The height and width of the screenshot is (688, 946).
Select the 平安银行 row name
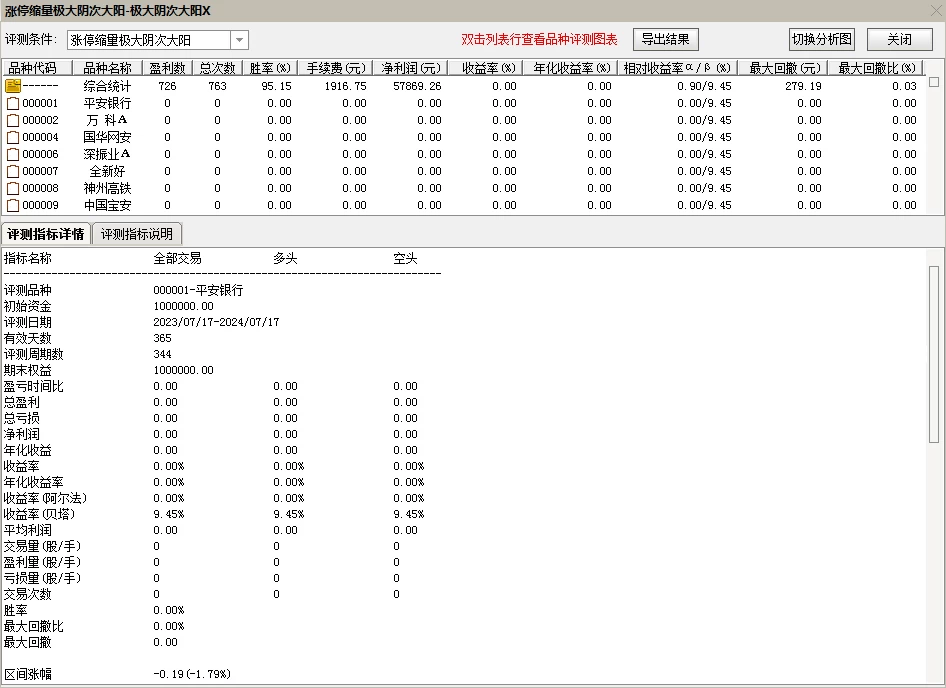pyautogui.click(x=107, y=103)
